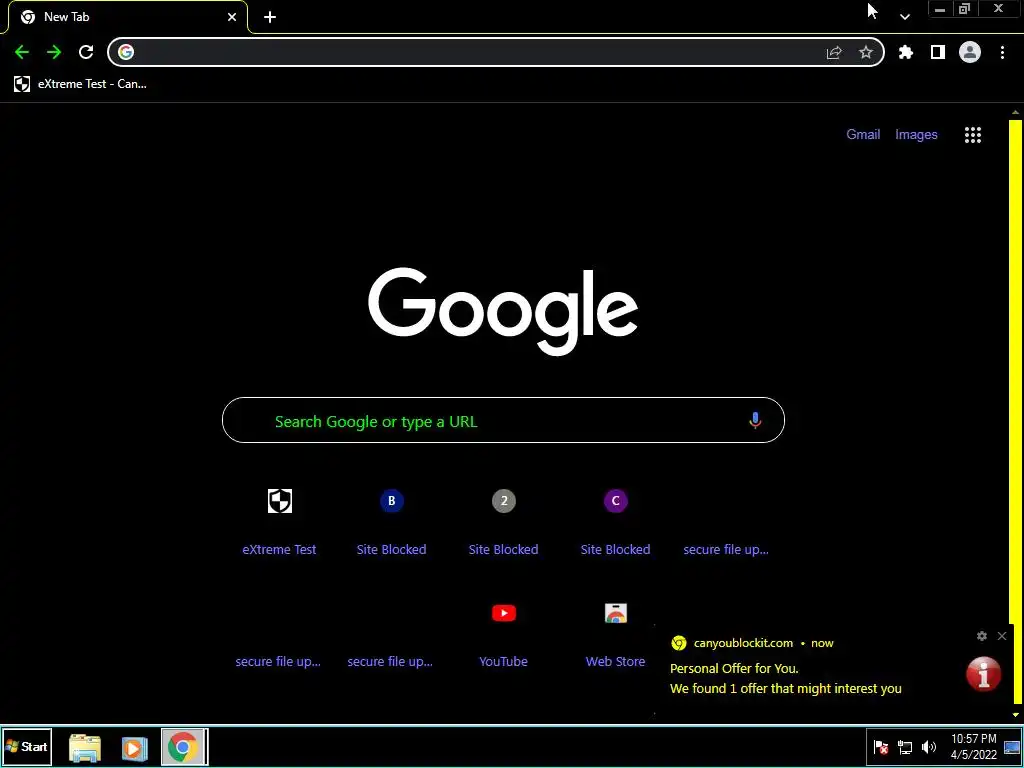Click the Search Google or type a URL box

pyautogui.click(x=503, y=420)
